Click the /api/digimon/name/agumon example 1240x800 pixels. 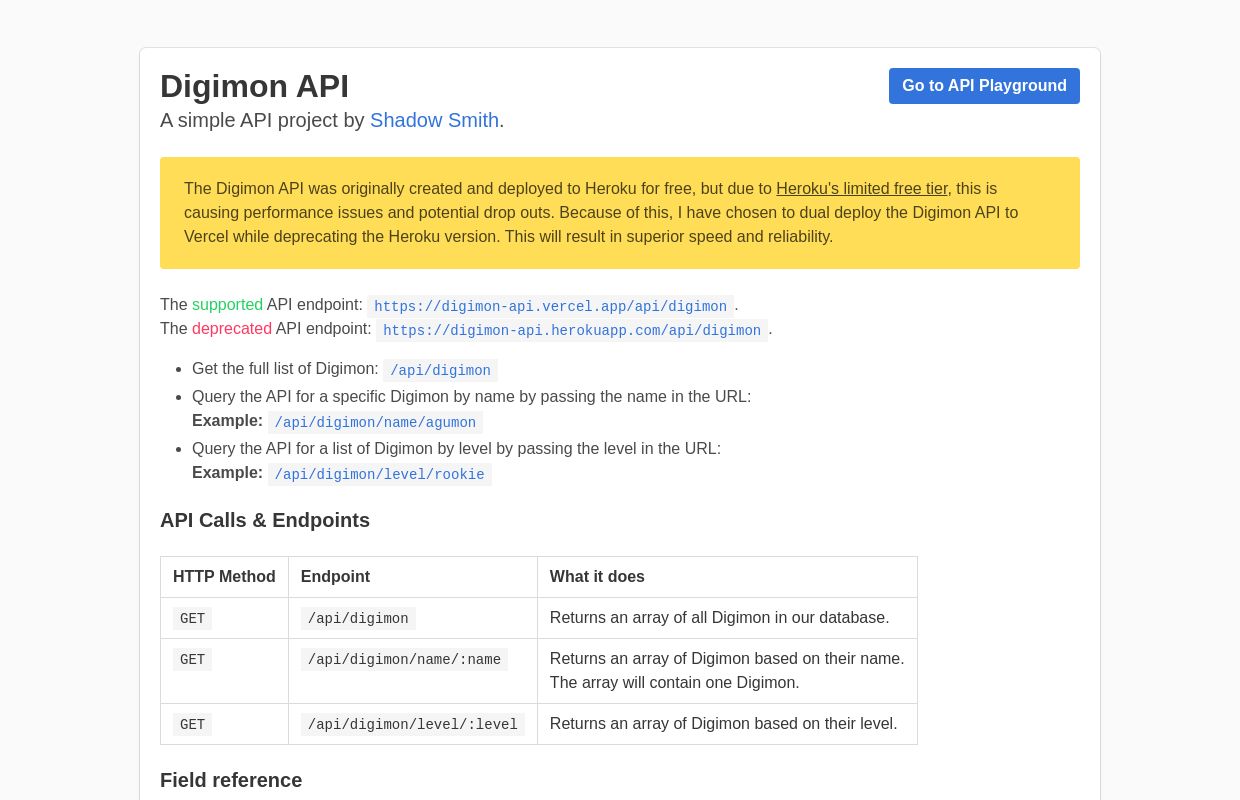(x=375, y=422)
